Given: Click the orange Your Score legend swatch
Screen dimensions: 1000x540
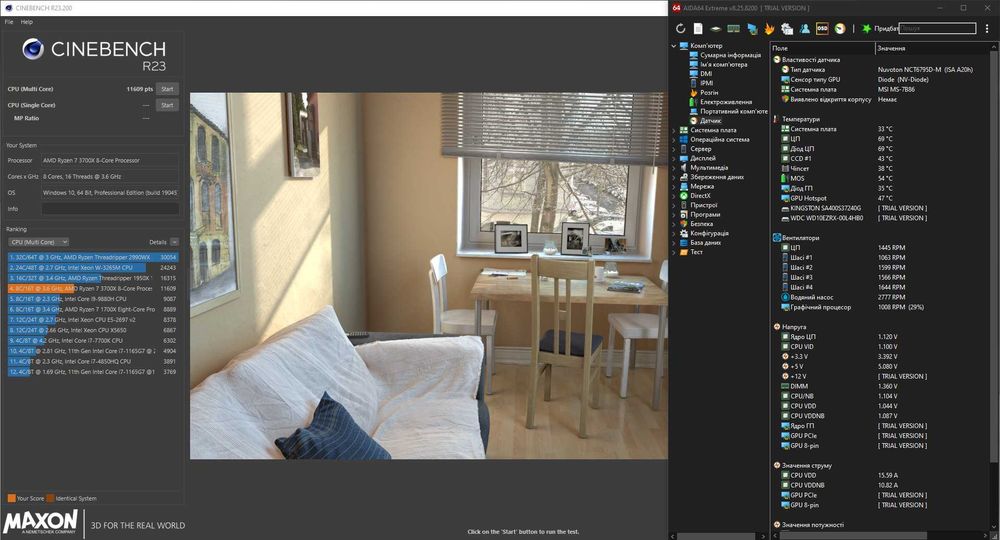Looking at the screenshot, I should 11,499.
